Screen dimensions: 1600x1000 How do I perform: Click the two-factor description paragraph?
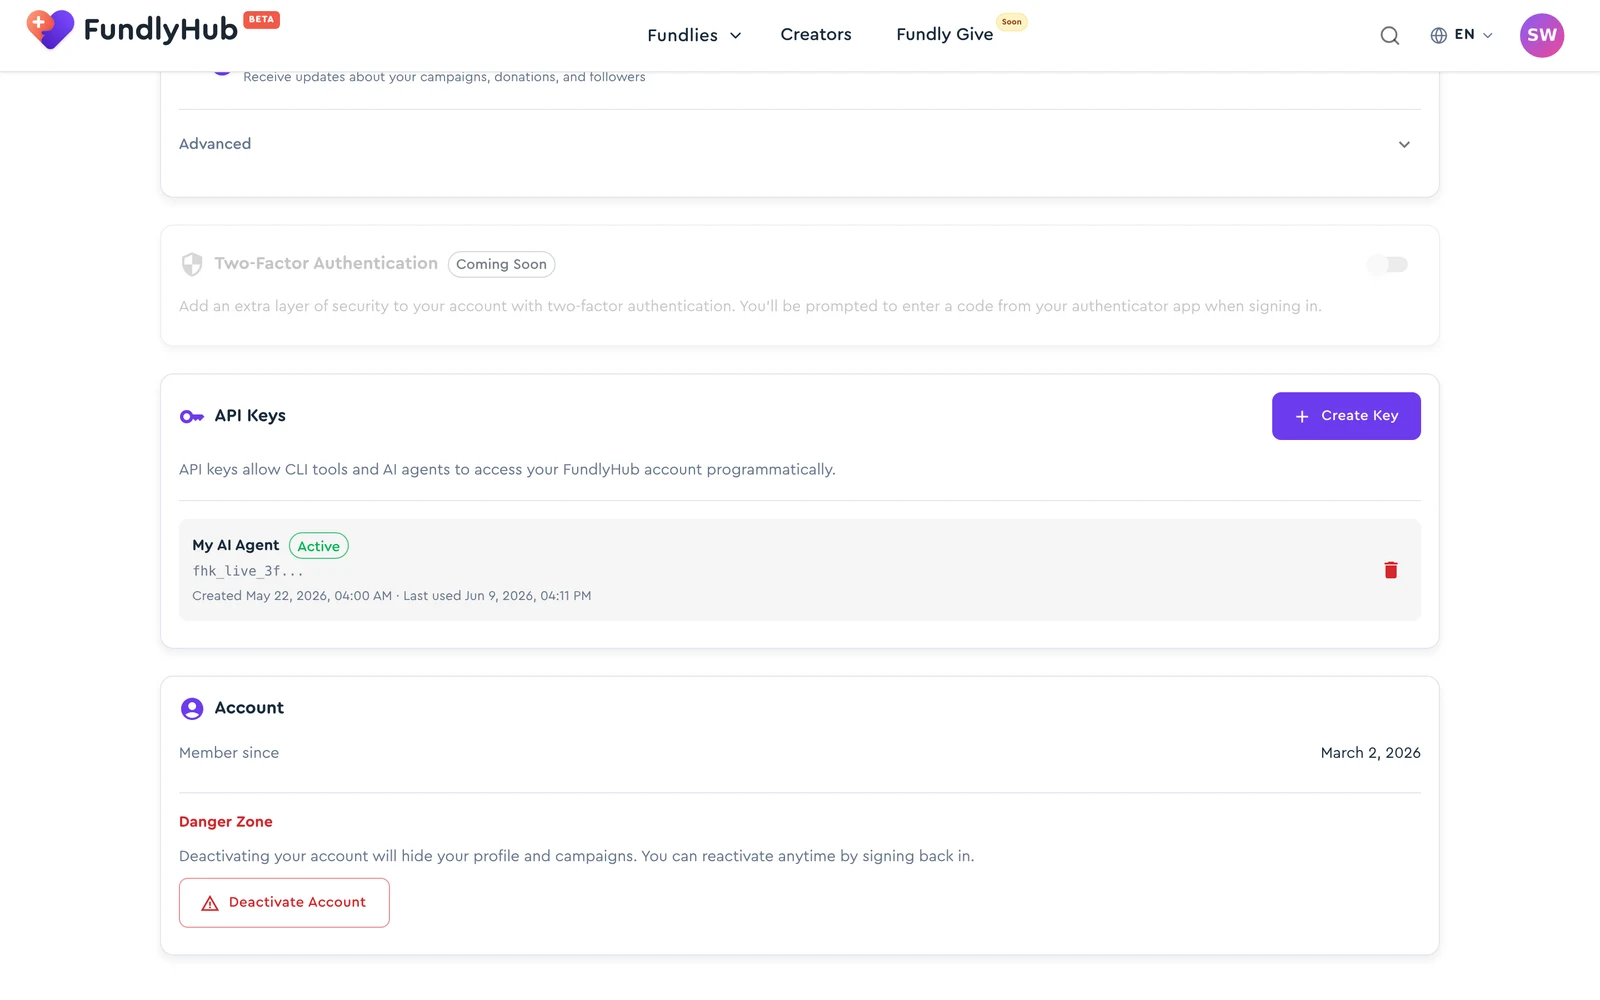[750, 306]
